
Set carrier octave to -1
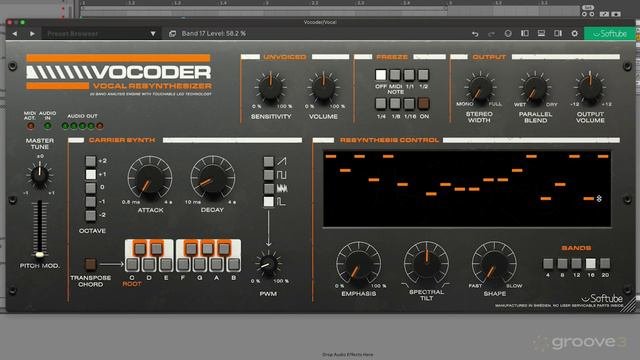click(90, 202)
